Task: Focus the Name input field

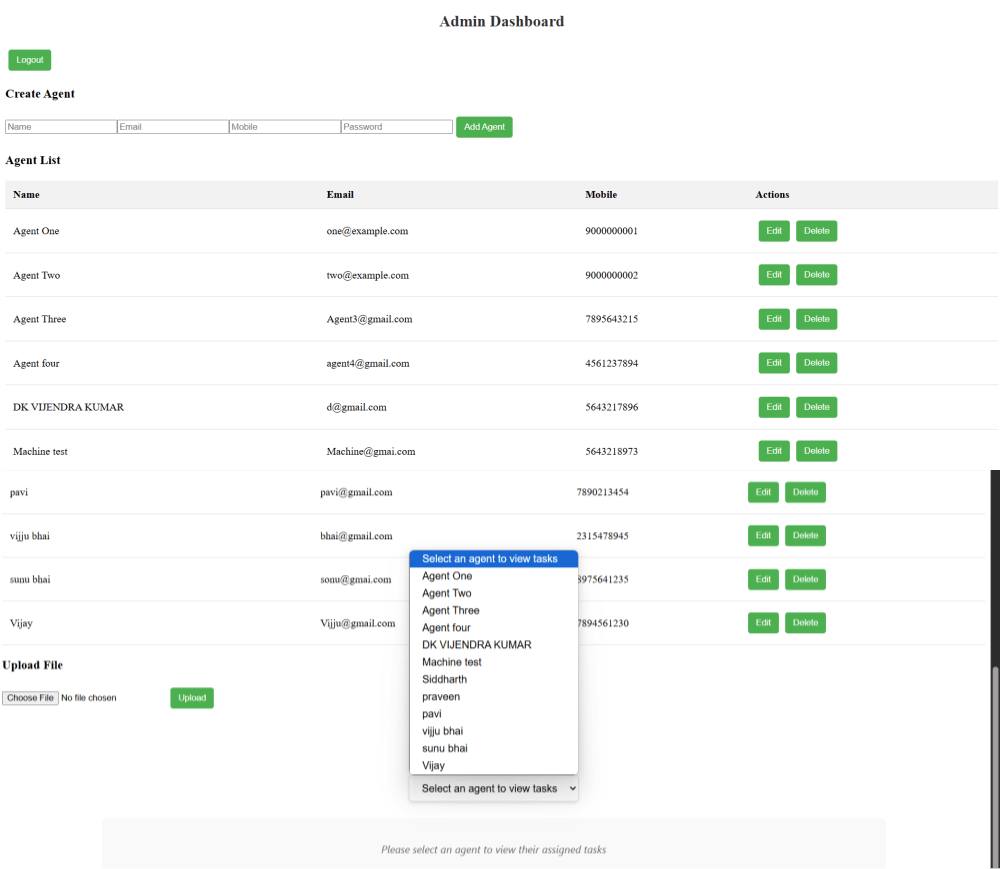Action: [x=61, y=127]
